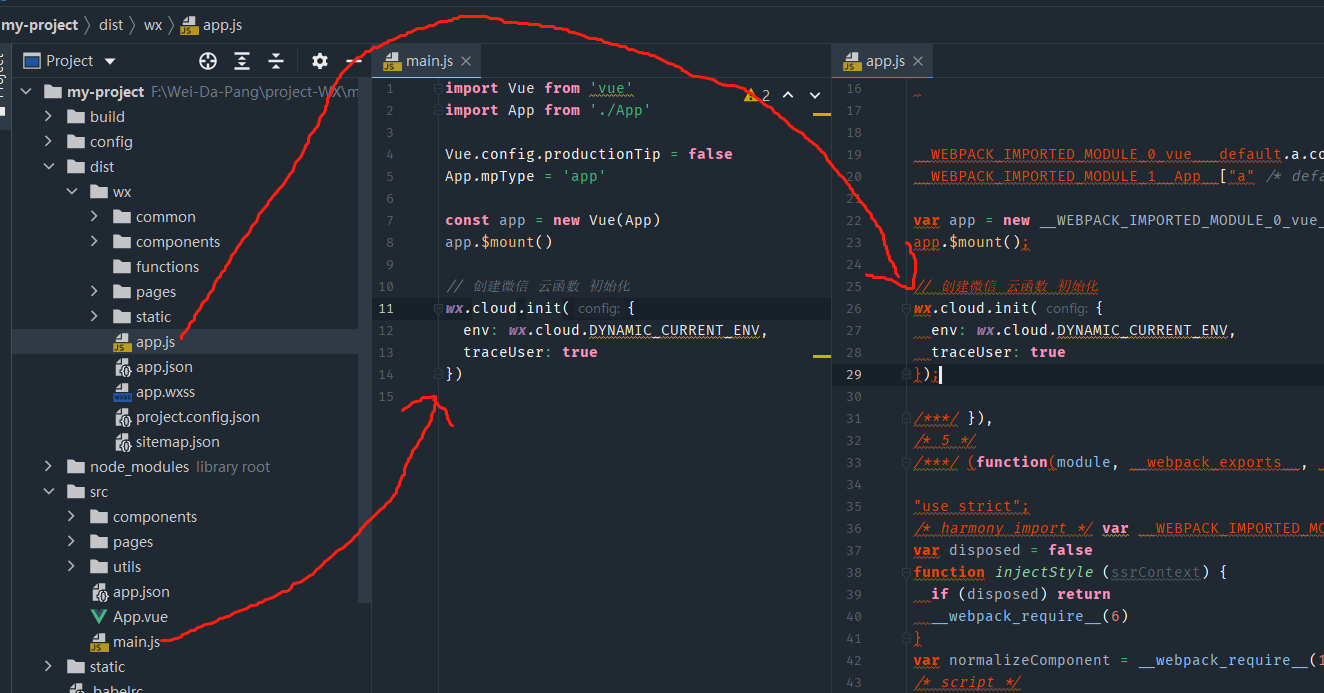1324x693 pixels.
Task: Open sitemap.json file
Action: click(x=178, y=442)
